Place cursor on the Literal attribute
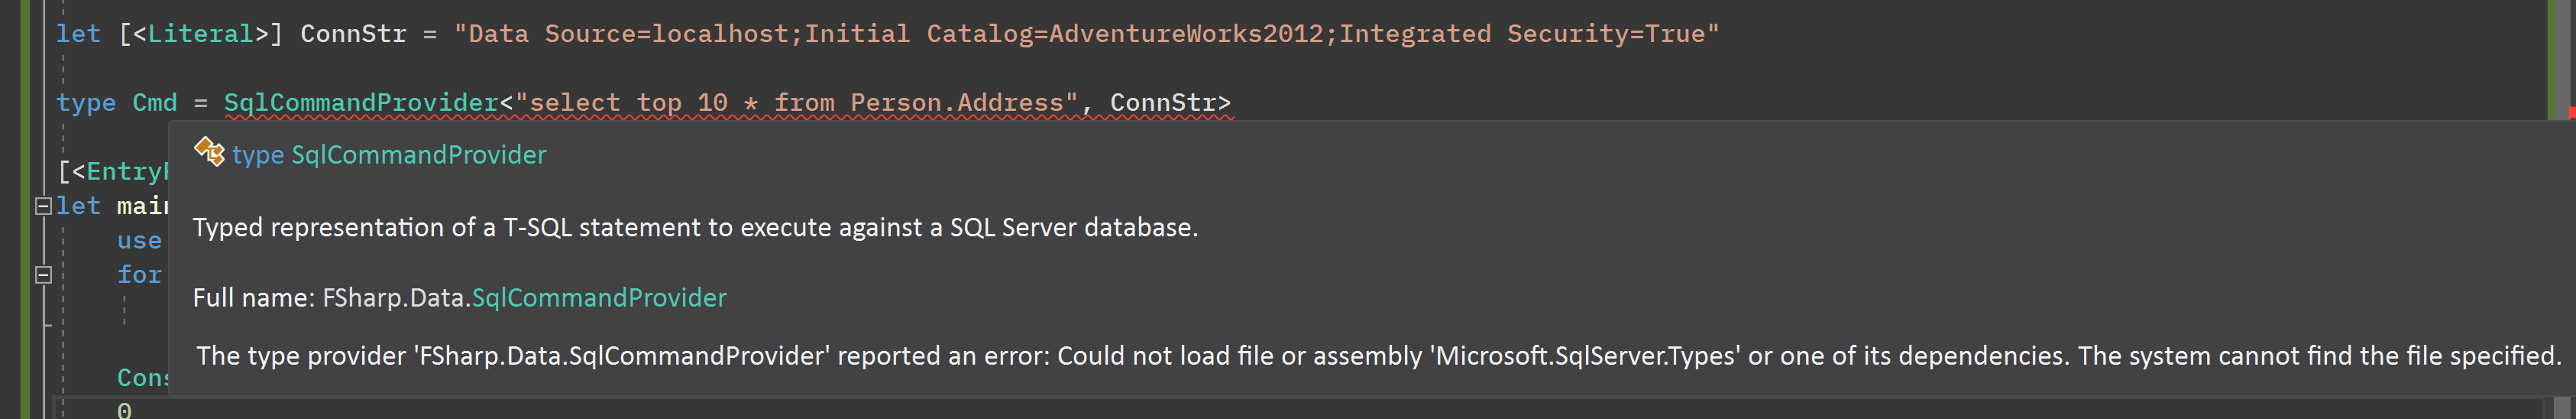This screenshot has height=419, width=2576. coord(200,34)
